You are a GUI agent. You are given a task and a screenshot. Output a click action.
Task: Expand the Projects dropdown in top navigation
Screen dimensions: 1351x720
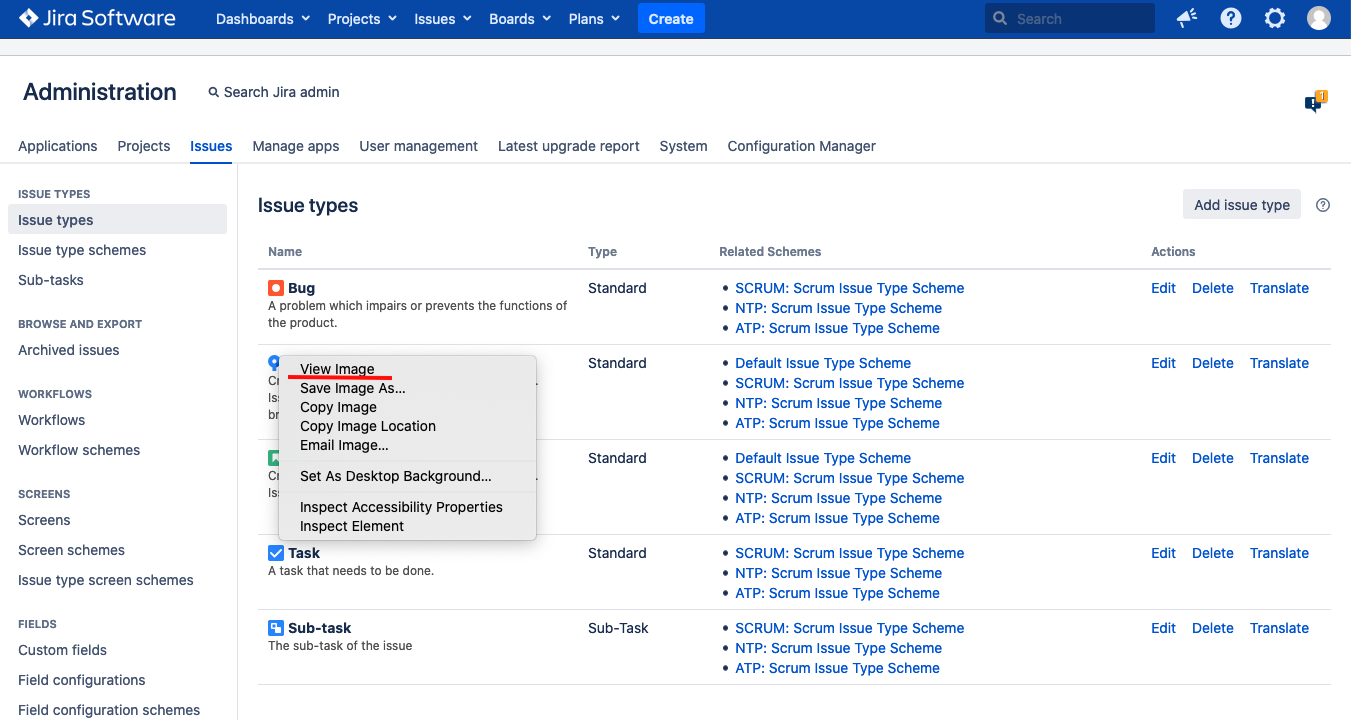coord(362,19)
